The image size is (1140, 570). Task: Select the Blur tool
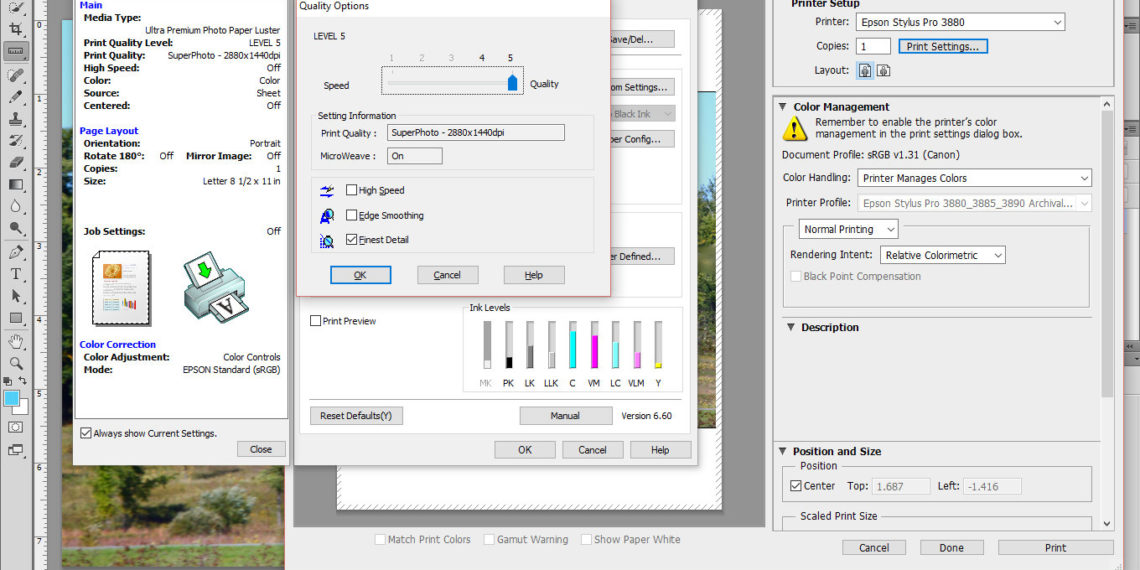(15, 206)
